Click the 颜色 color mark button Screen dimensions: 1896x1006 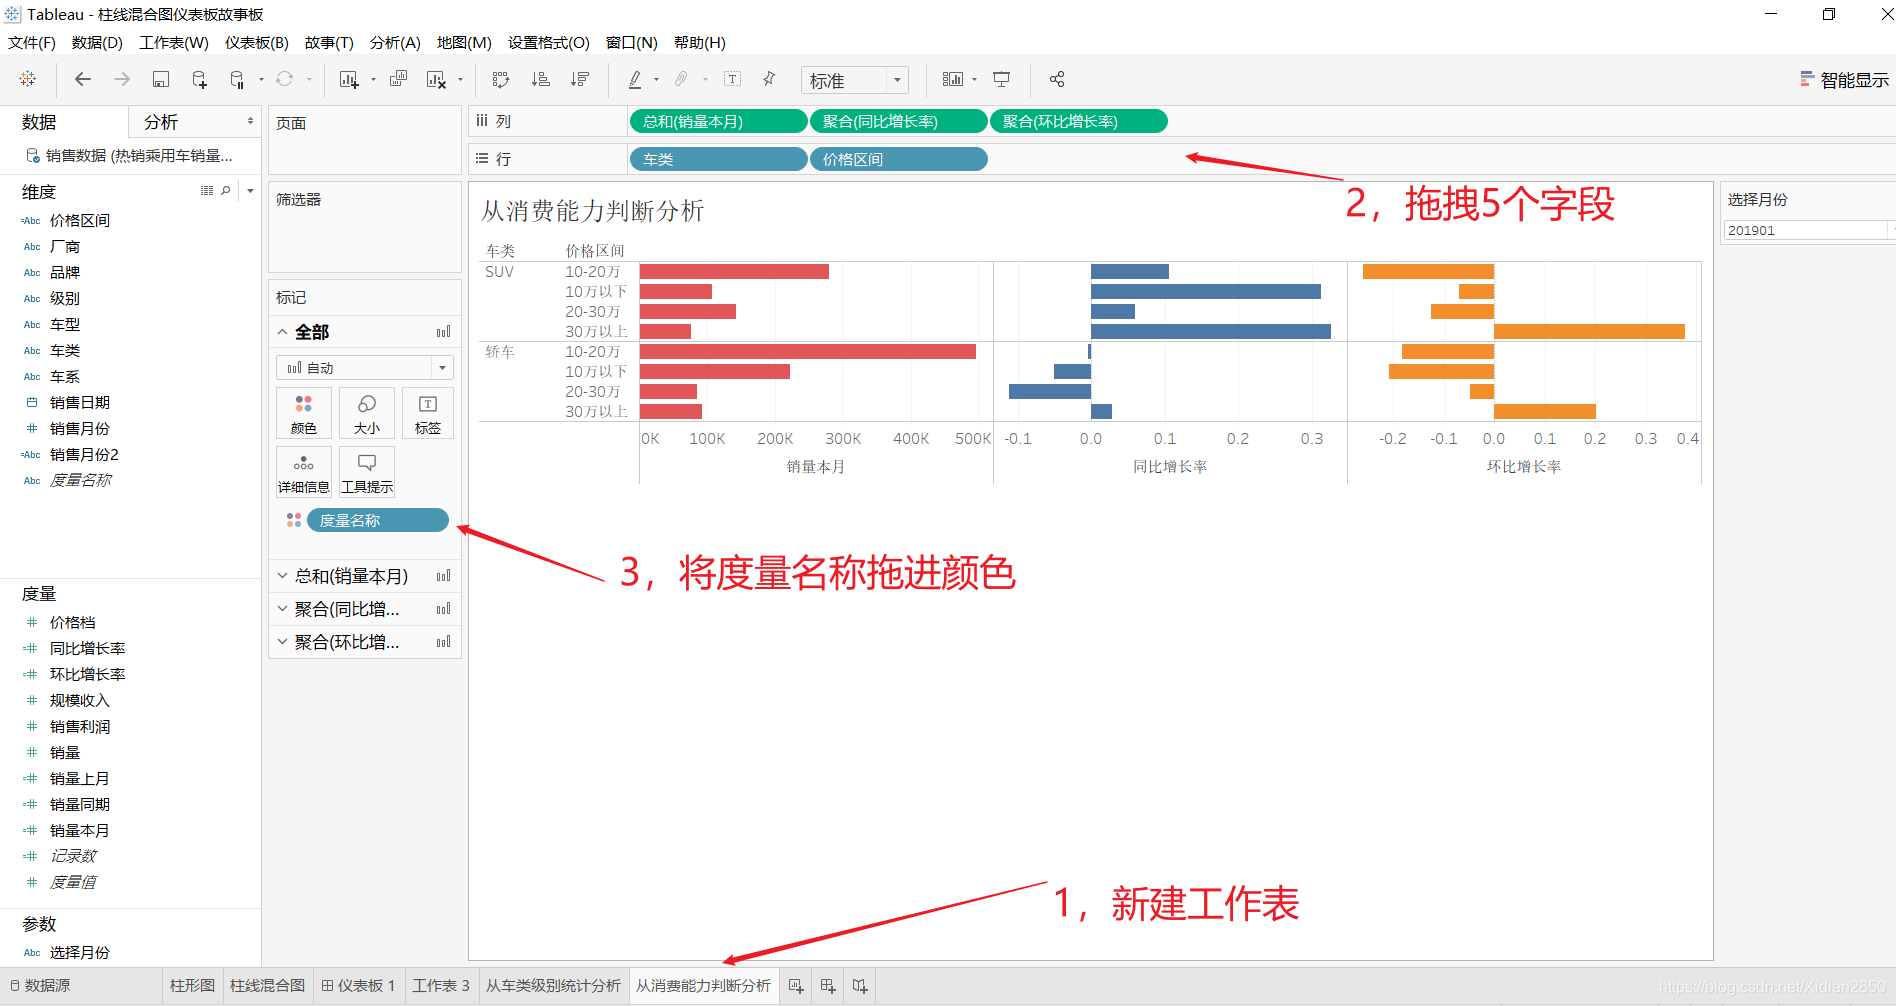coord(304,413)
